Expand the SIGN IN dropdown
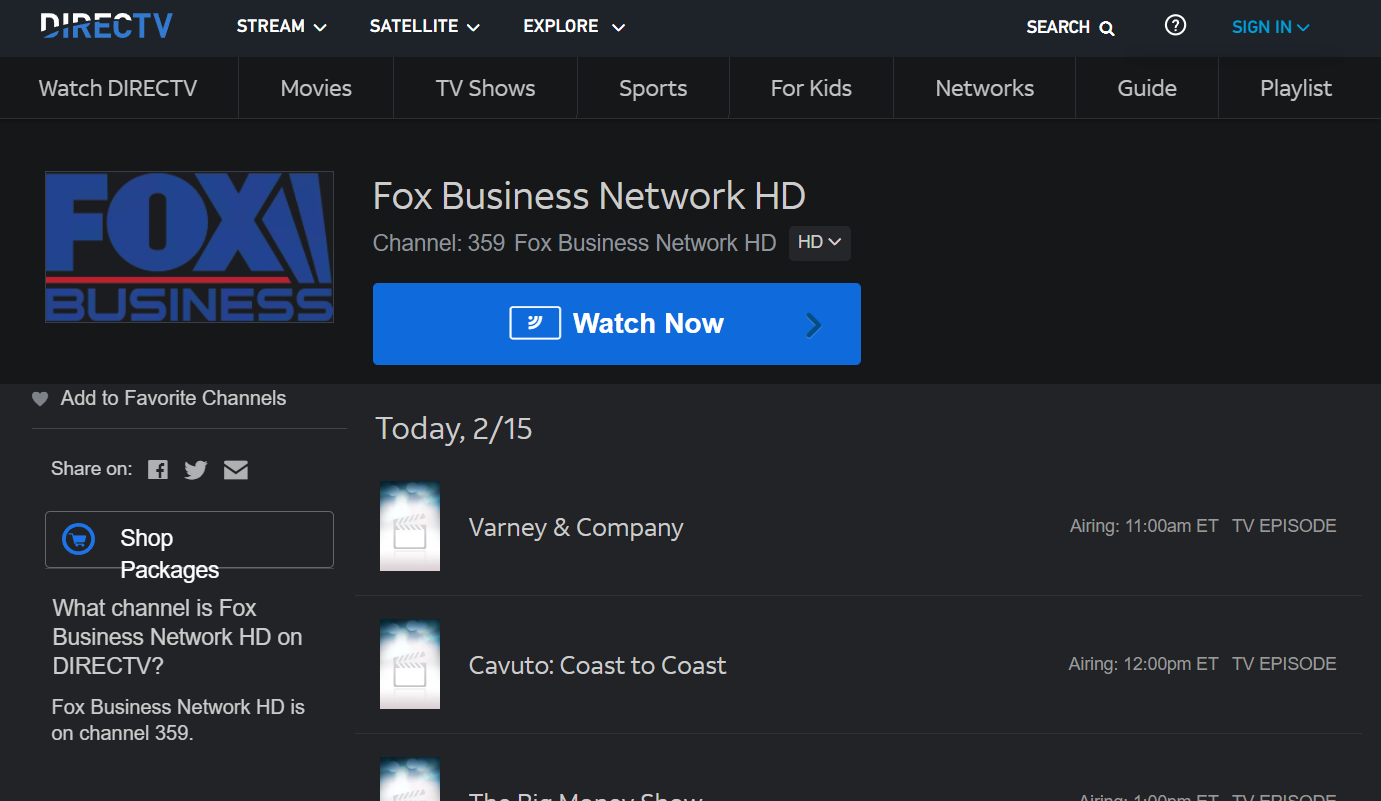This screenshot has width=1381, height=801. pyautogui.click(x=1270, y=27)
